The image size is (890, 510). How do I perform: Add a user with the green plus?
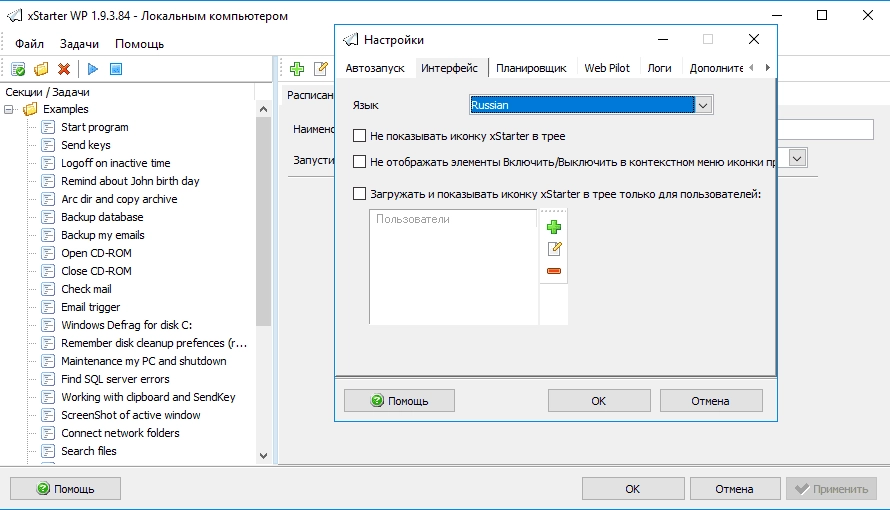pyautogui.click(x=554, y=227)
